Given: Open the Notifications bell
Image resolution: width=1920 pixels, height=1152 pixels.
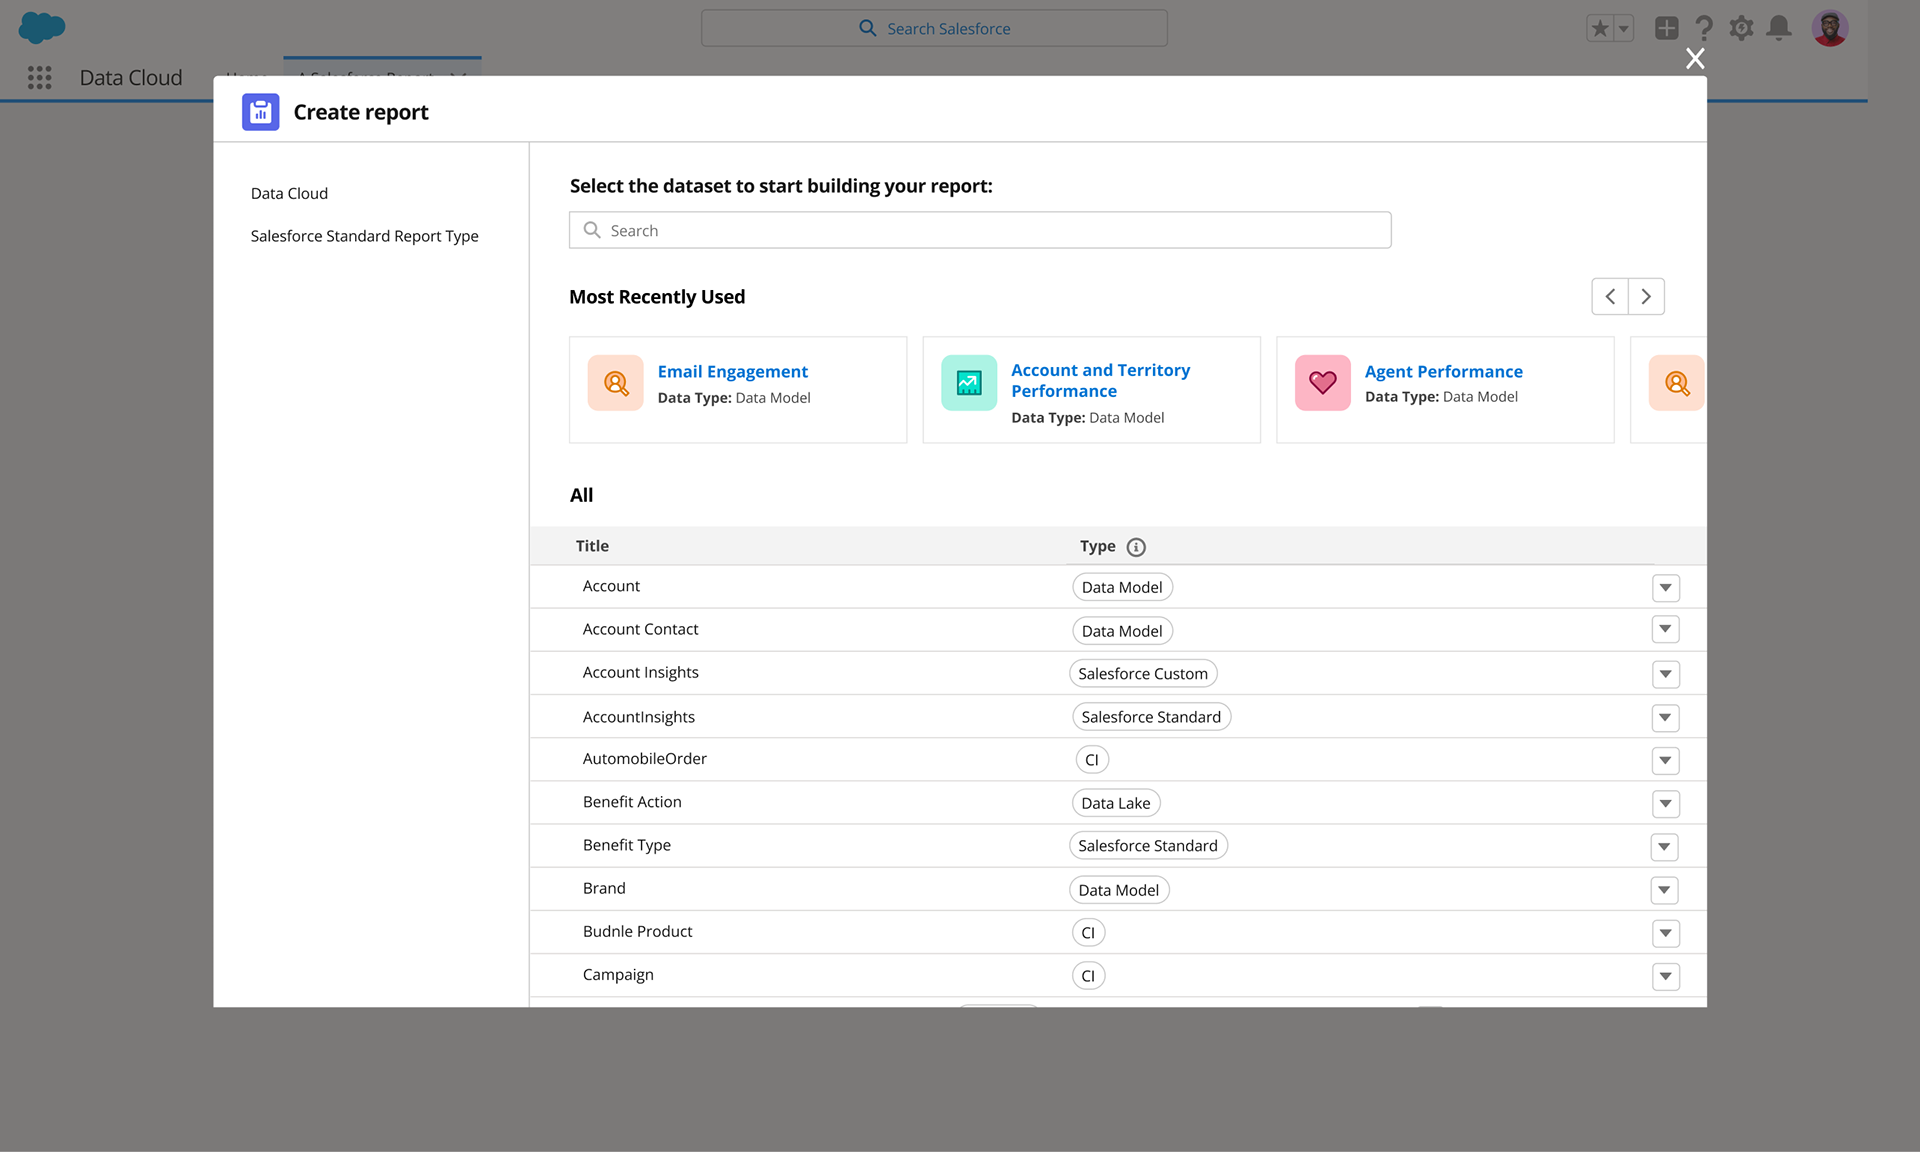Looking at the screenshot, I should point(1779,28).
